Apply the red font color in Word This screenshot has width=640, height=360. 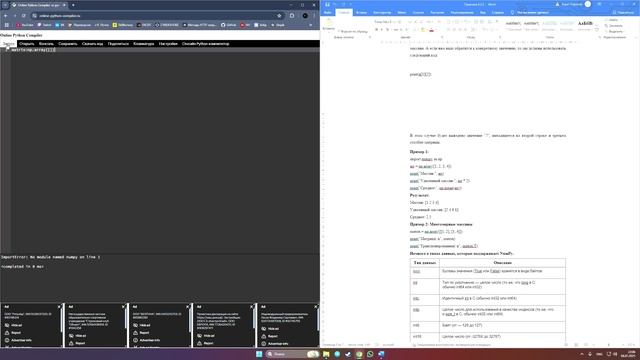pos(431,30)
